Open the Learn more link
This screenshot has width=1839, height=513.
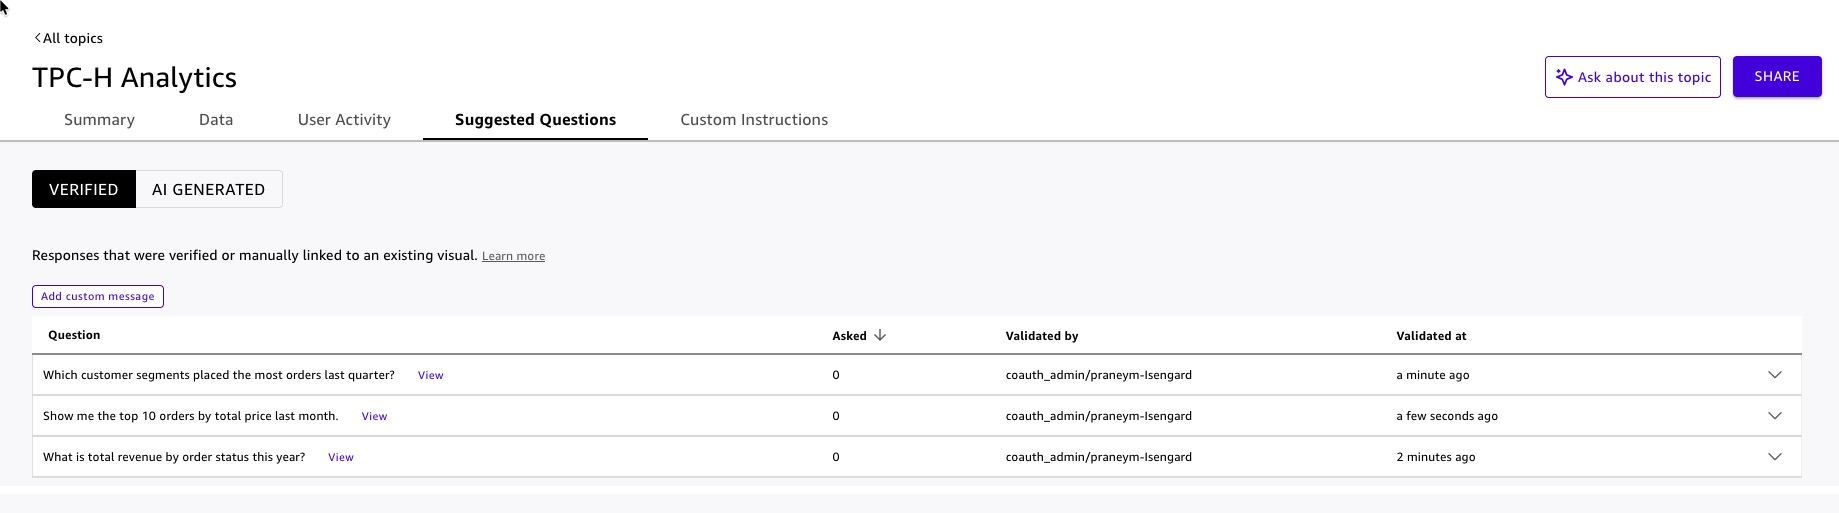pos(513,257)
